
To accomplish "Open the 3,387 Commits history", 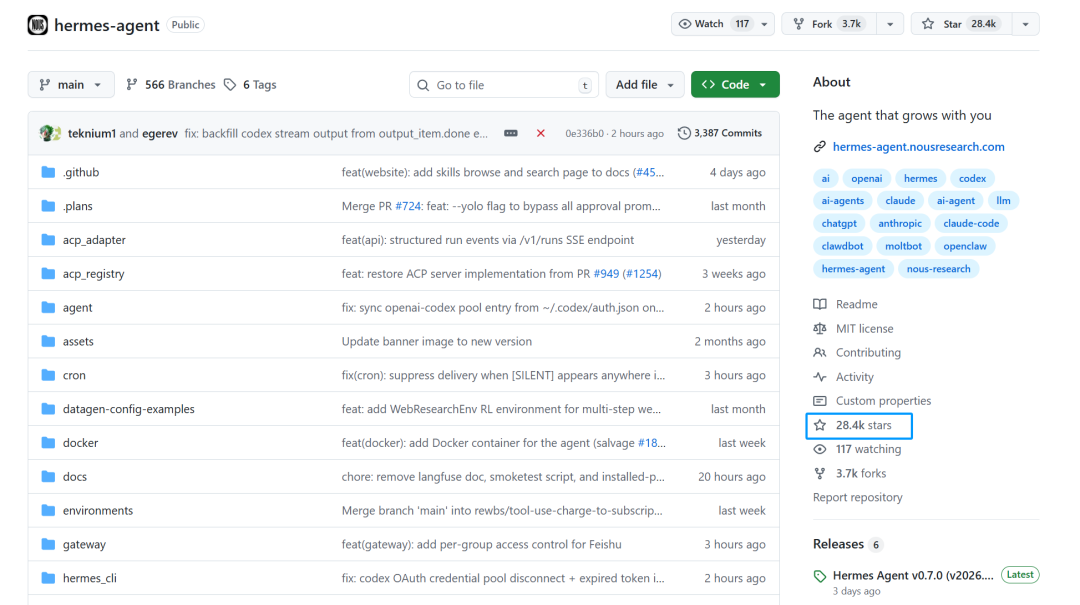I will pos(720,133).
